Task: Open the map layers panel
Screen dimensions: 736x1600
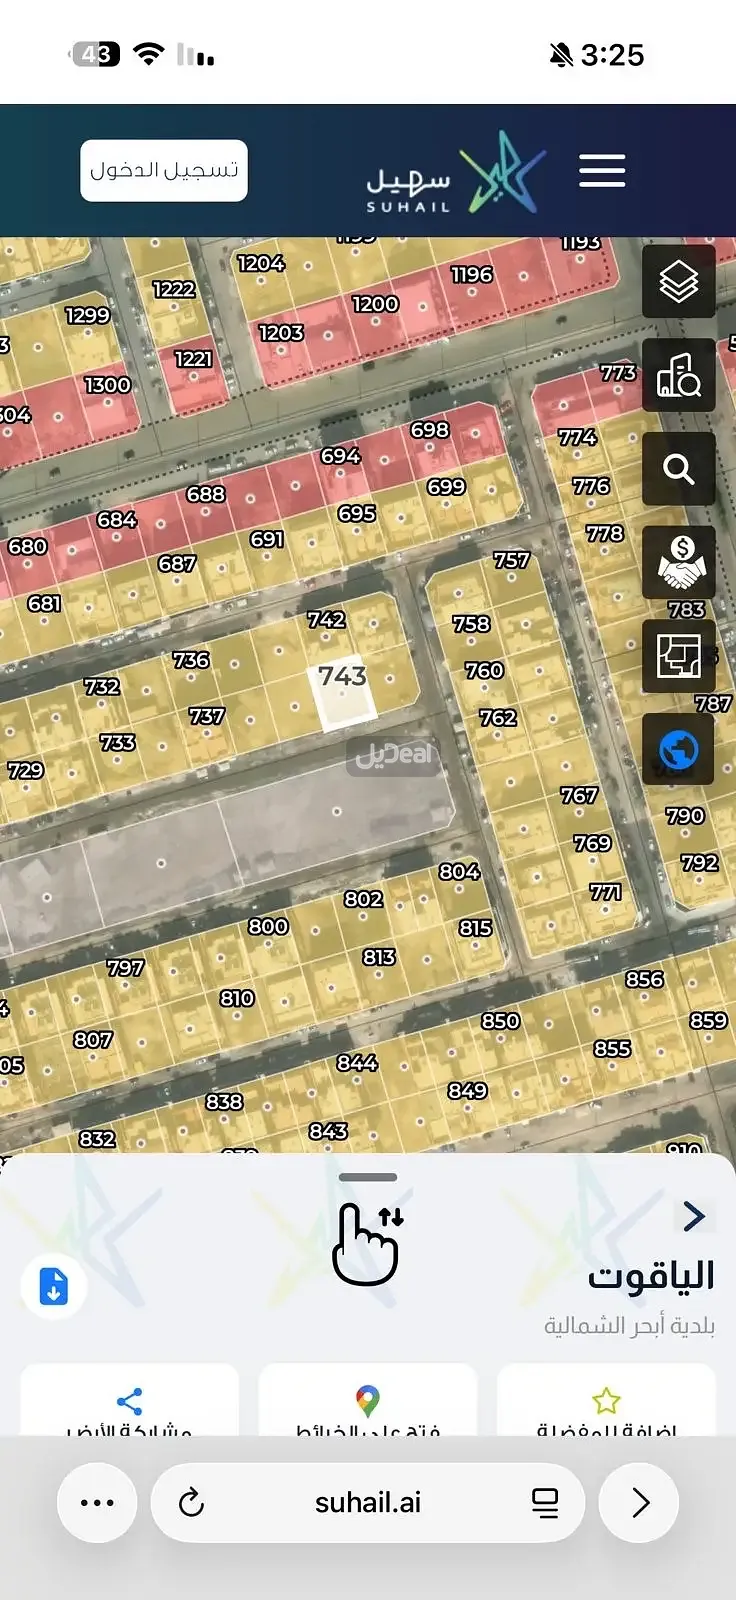Action: [678, 282]
